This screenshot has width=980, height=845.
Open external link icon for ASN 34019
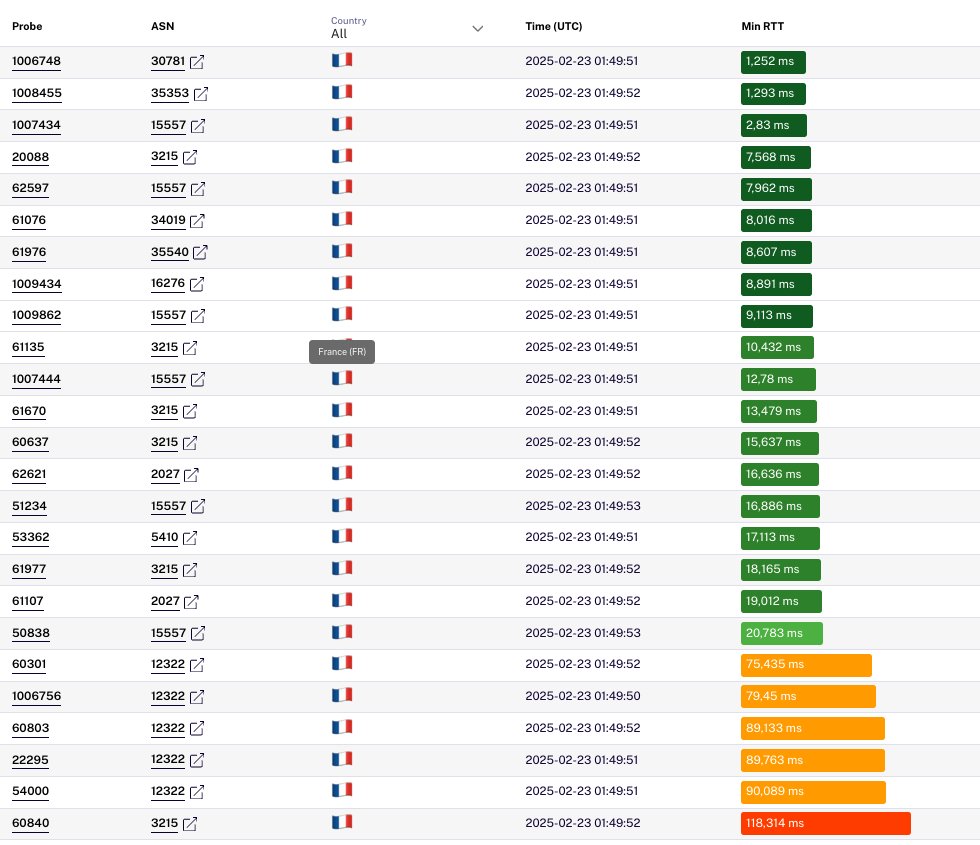[197, 221]
